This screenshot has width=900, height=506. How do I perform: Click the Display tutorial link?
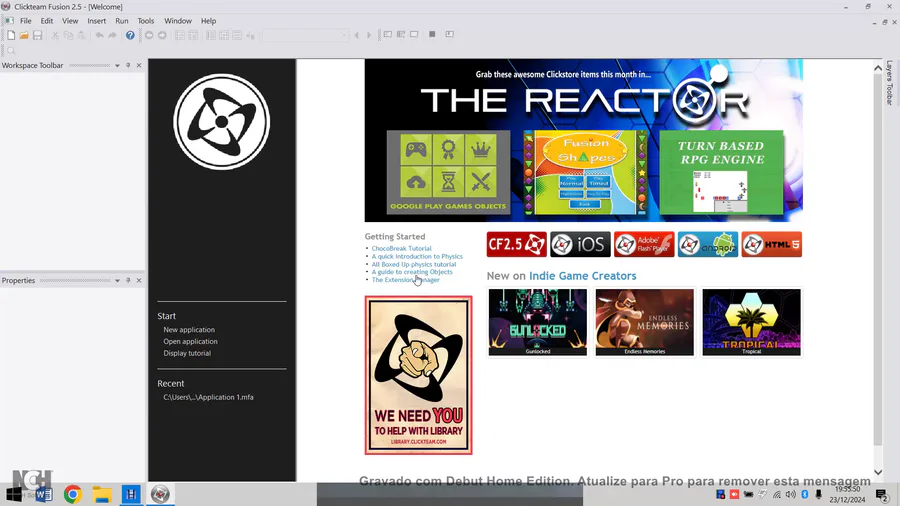(187, 353)
